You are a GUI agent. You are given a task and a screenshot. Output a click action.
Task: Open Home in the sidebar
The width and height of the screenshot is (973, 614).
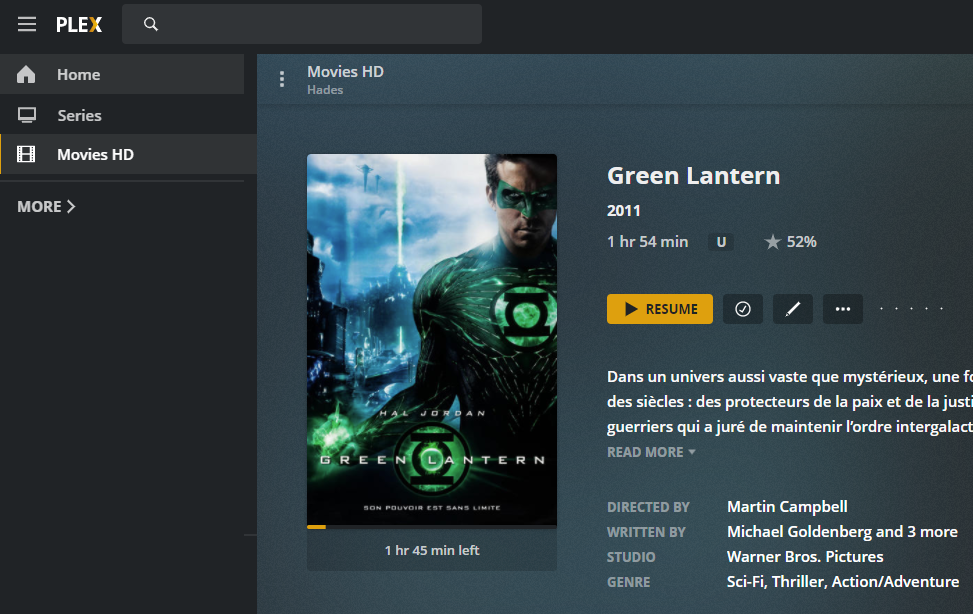pyautogui.click(x=122, y=74)
